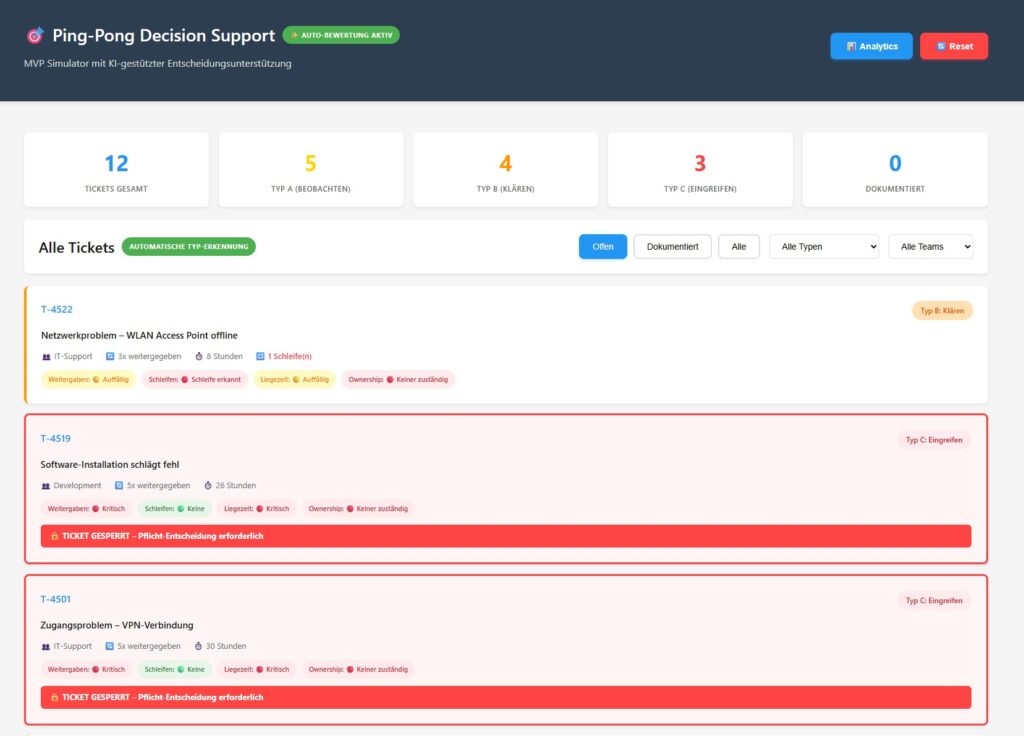Click the target logo icon beside the app title
The width and height of the screenshot is (1024, 736).
[x=35, y=36]
